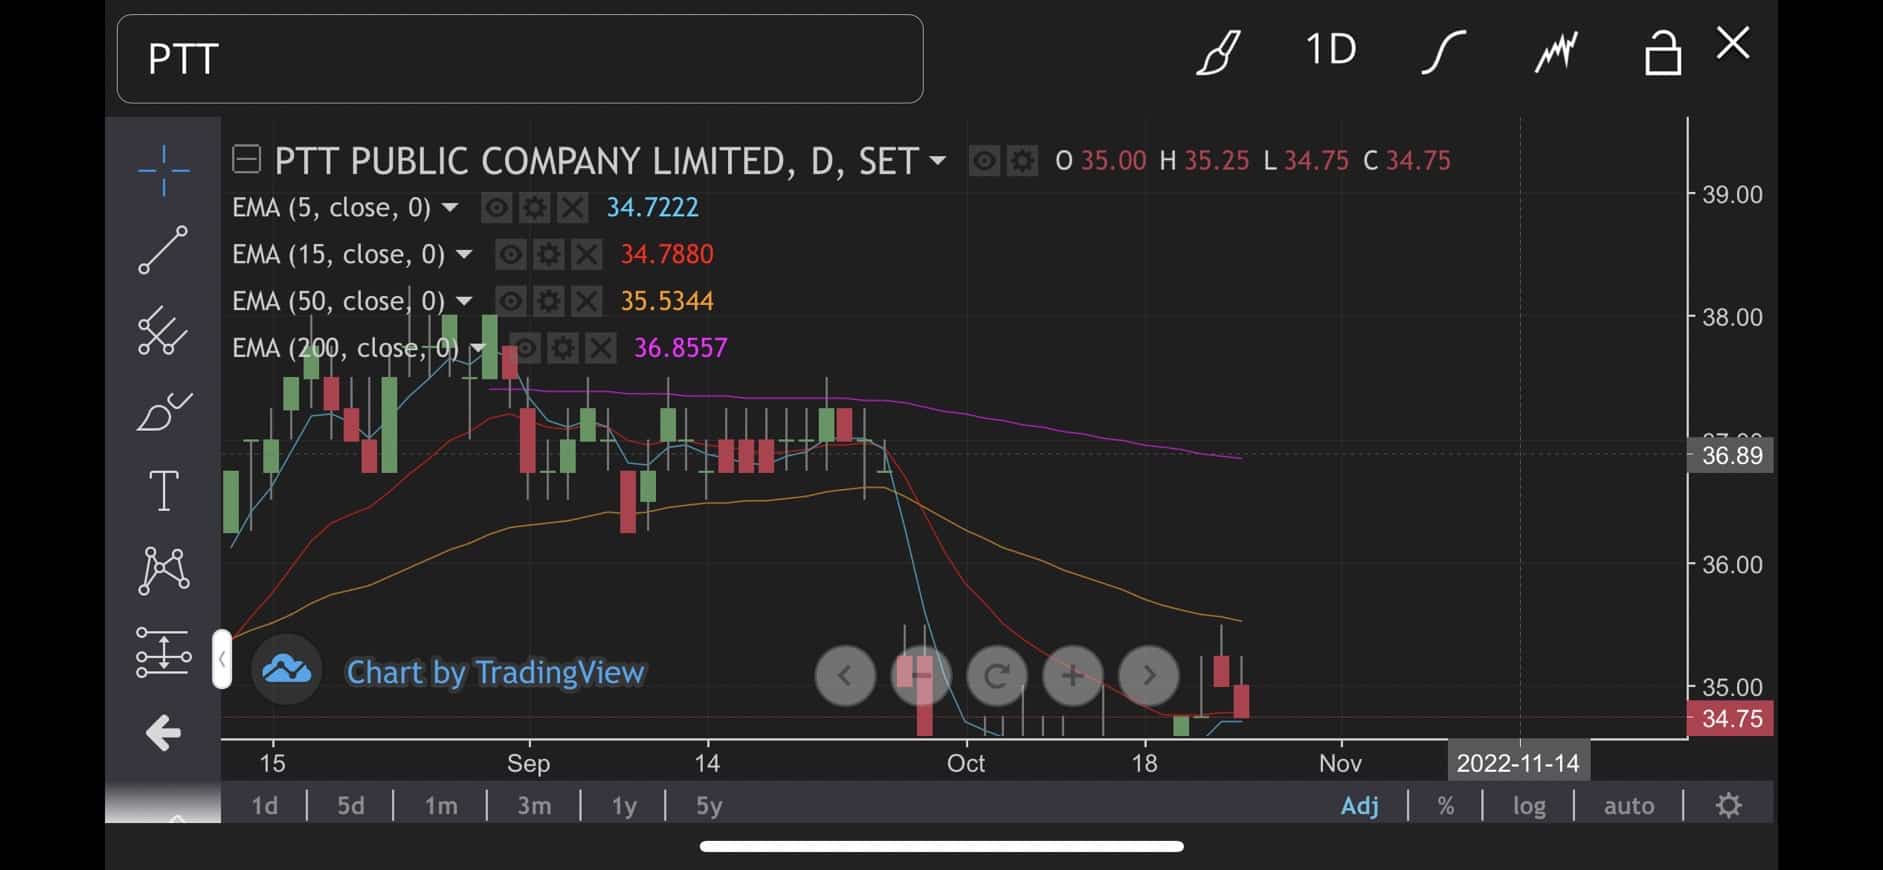Viewport: 1883px width, 870px height.
Task: Click the back arrow in left sidebar
Action: click(163, 733)
